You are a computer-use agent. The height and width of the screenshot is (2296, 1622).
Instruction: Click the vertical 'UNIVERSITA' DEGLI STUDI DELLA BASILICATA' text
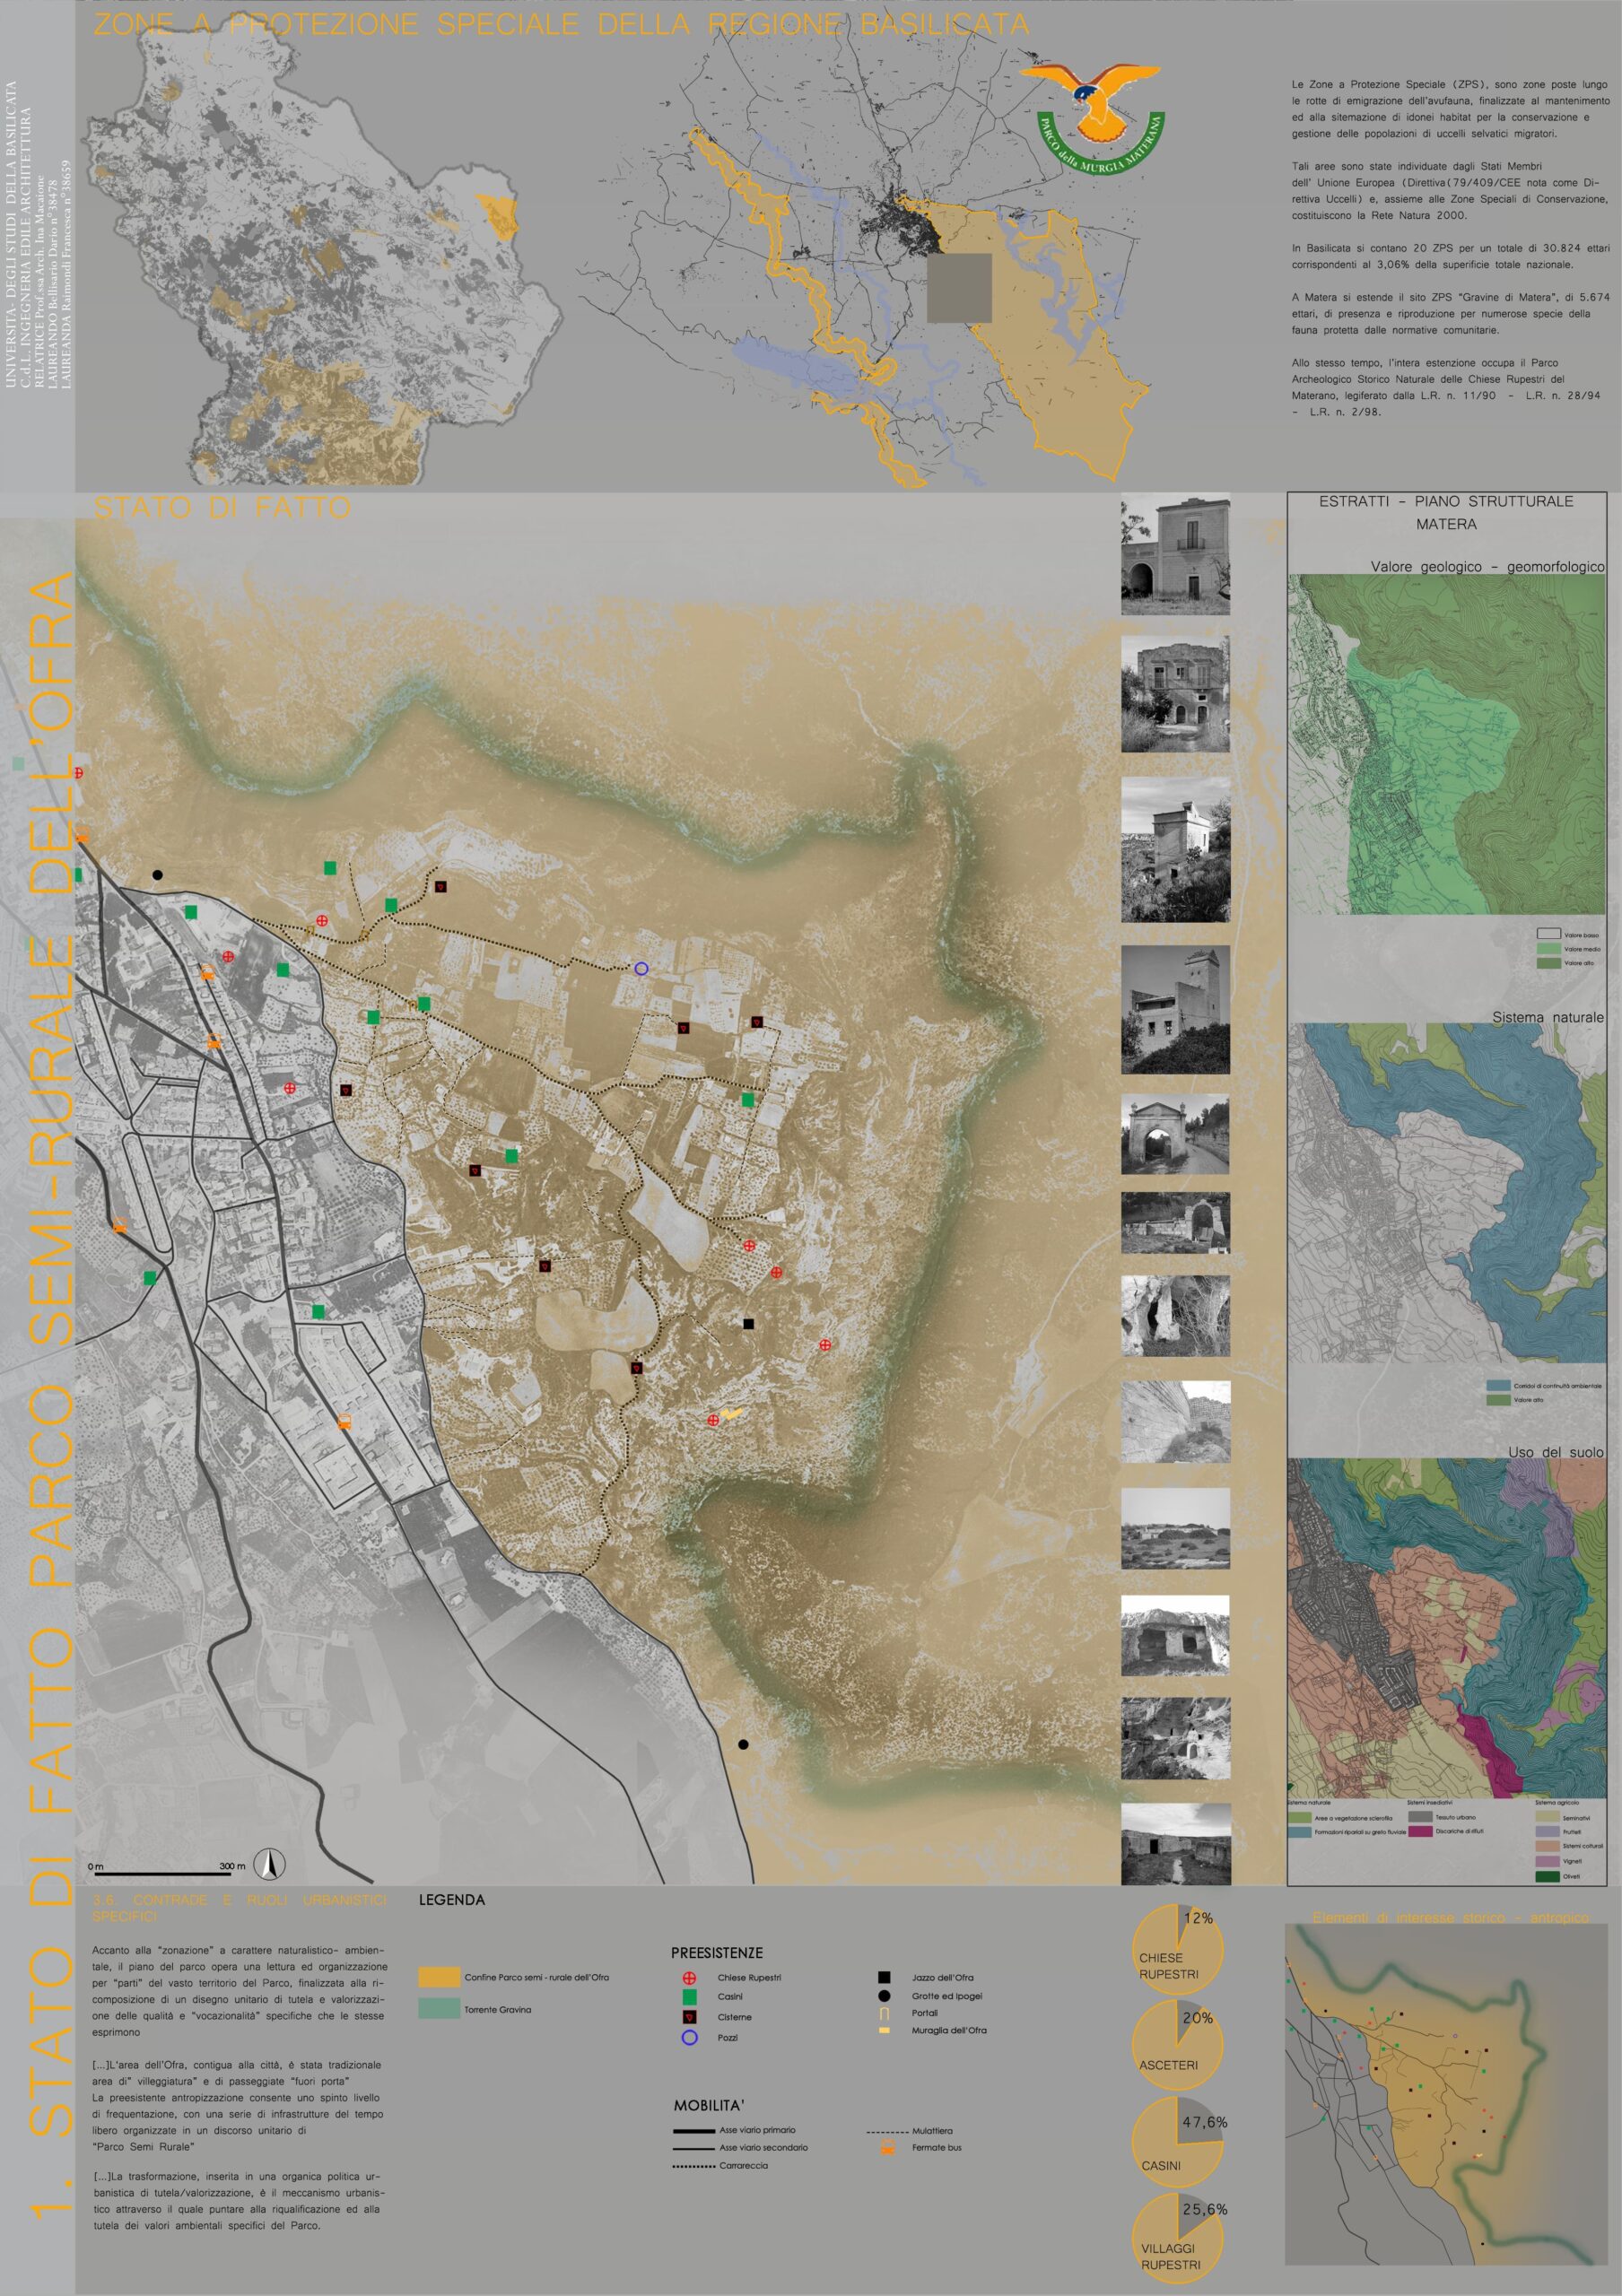(x=11, y=235)
